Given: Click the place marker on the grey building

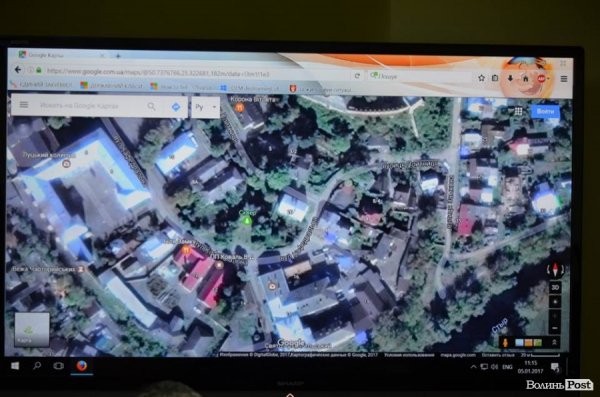Looking at the screenshot, I should tap(272, 286).
